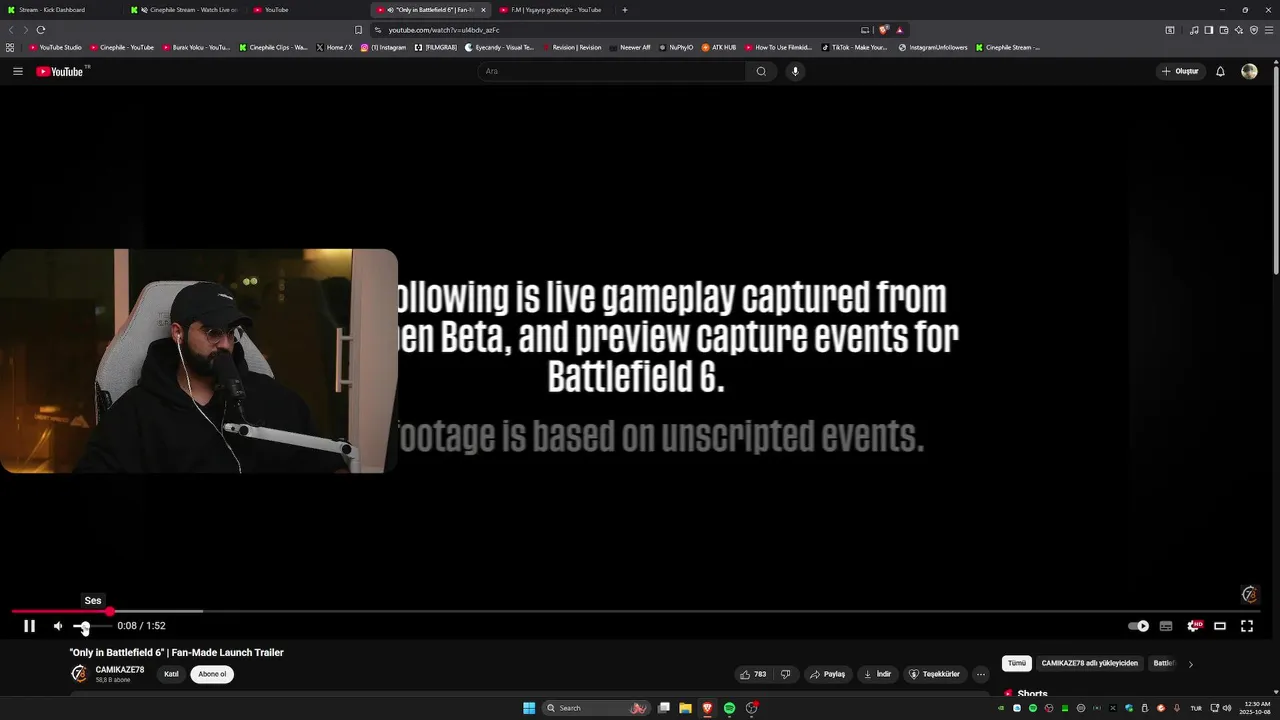Open the Oluştur create menu
Screen dimensions: 1280x720
[1180, 71]
